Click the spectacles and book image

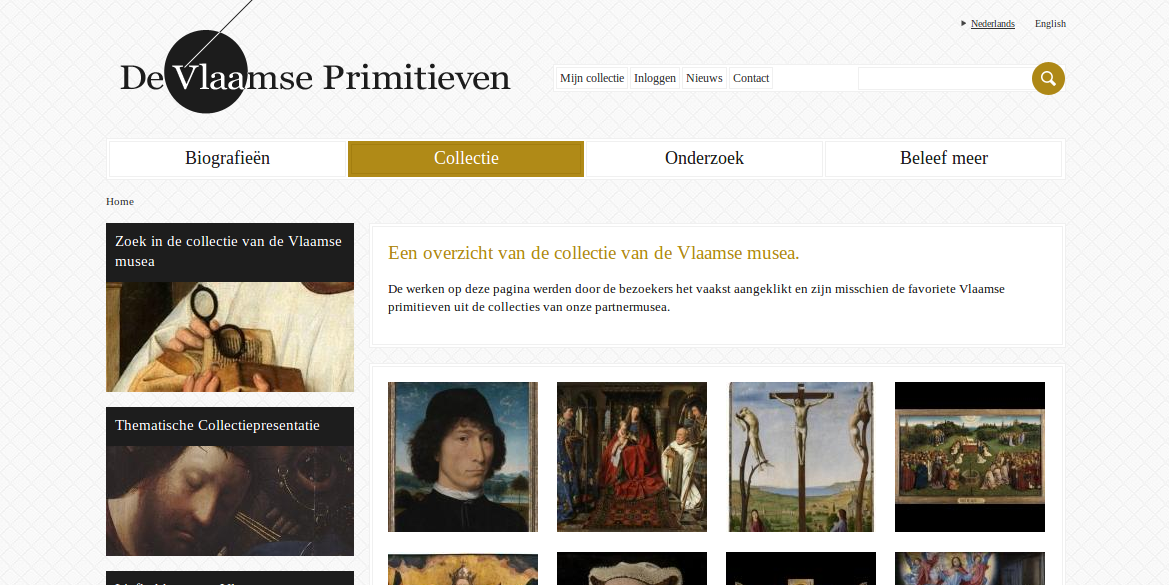[x=230, y=337]
